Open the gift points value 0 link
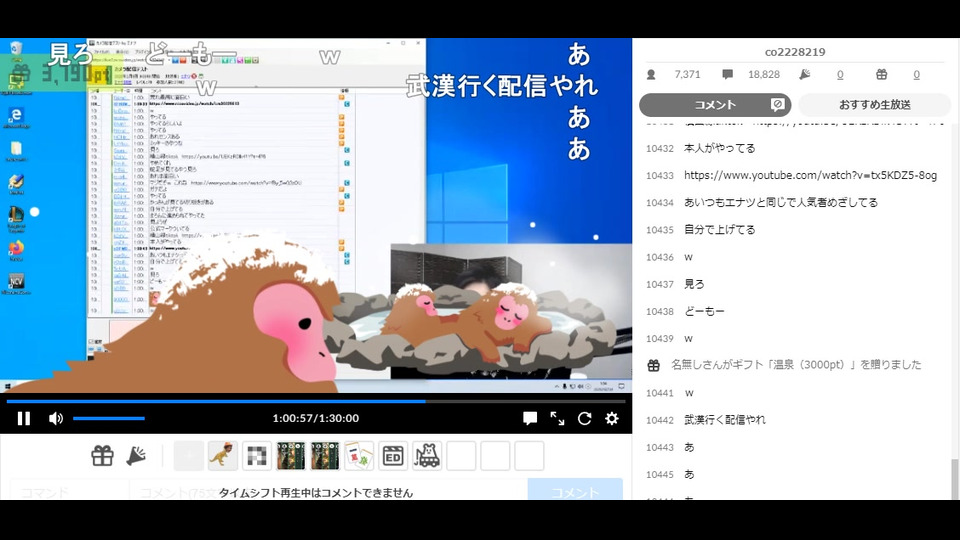Screen dimensions: 960x540 click(917, 75)
